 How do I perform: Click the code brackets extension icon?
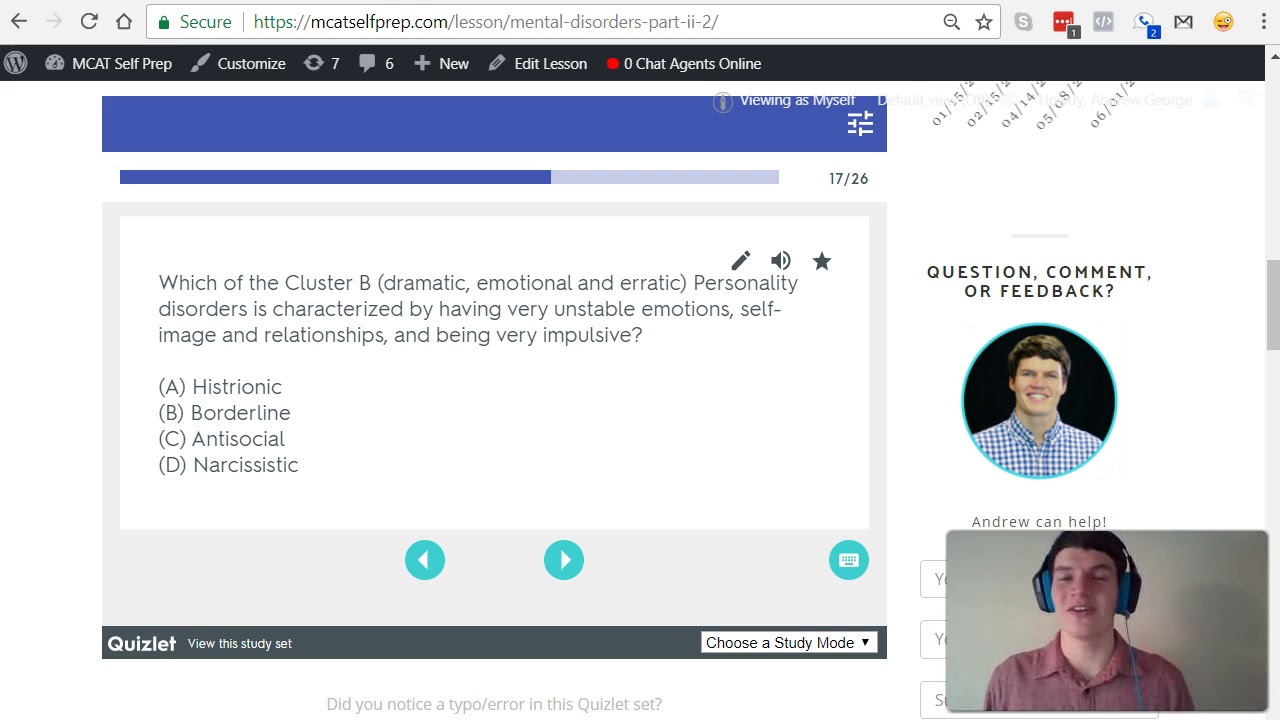(1103, 21)
